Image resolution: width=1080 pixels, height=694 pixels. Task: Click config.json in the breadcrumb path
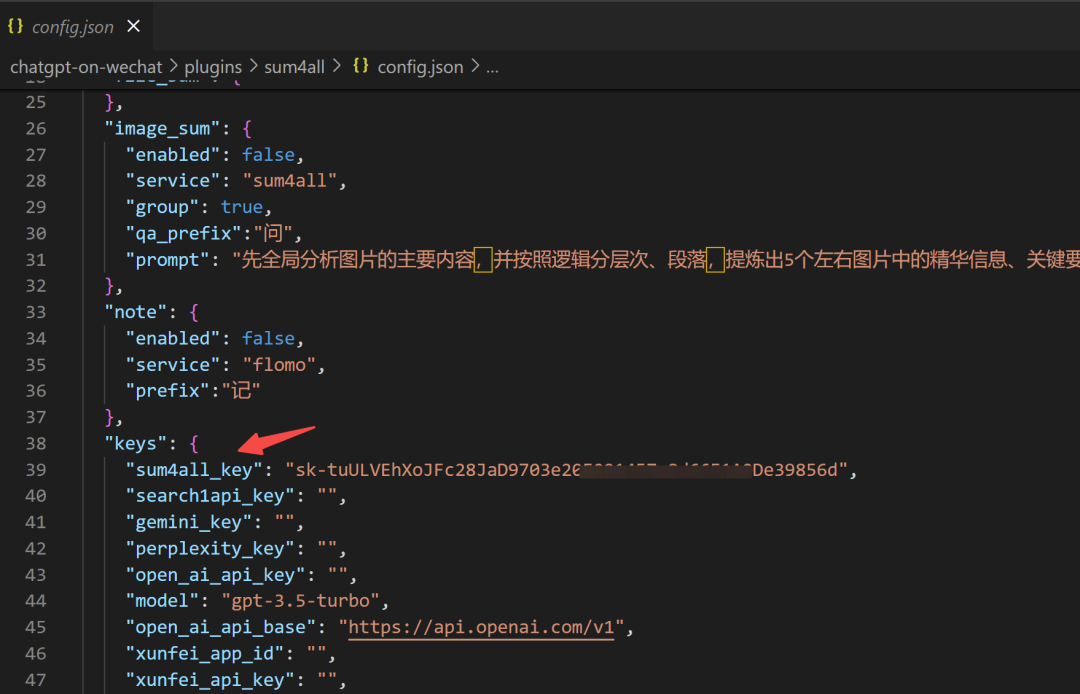point(420,67)
